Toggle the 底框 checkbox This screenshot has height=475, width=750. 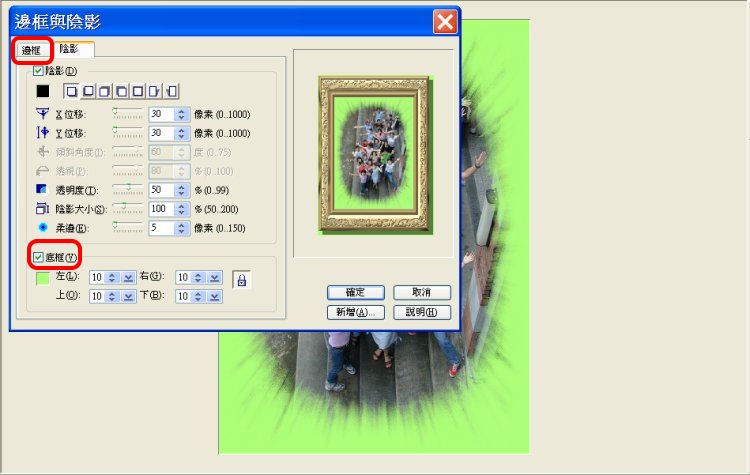39,258
